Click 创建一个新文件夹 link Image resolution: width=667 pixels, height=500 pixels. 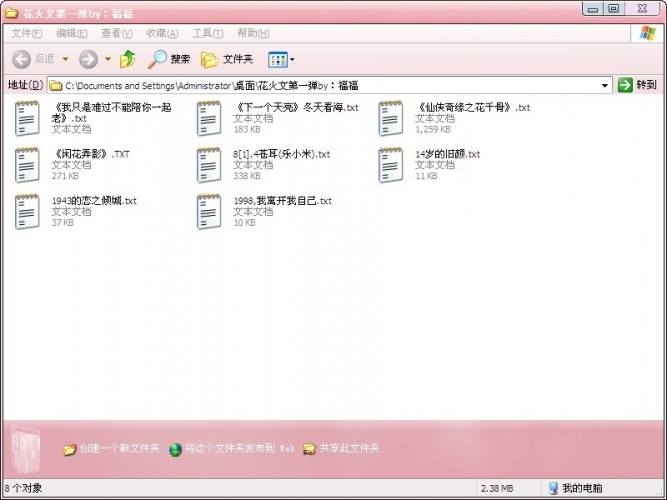click(x=118, y=448)
